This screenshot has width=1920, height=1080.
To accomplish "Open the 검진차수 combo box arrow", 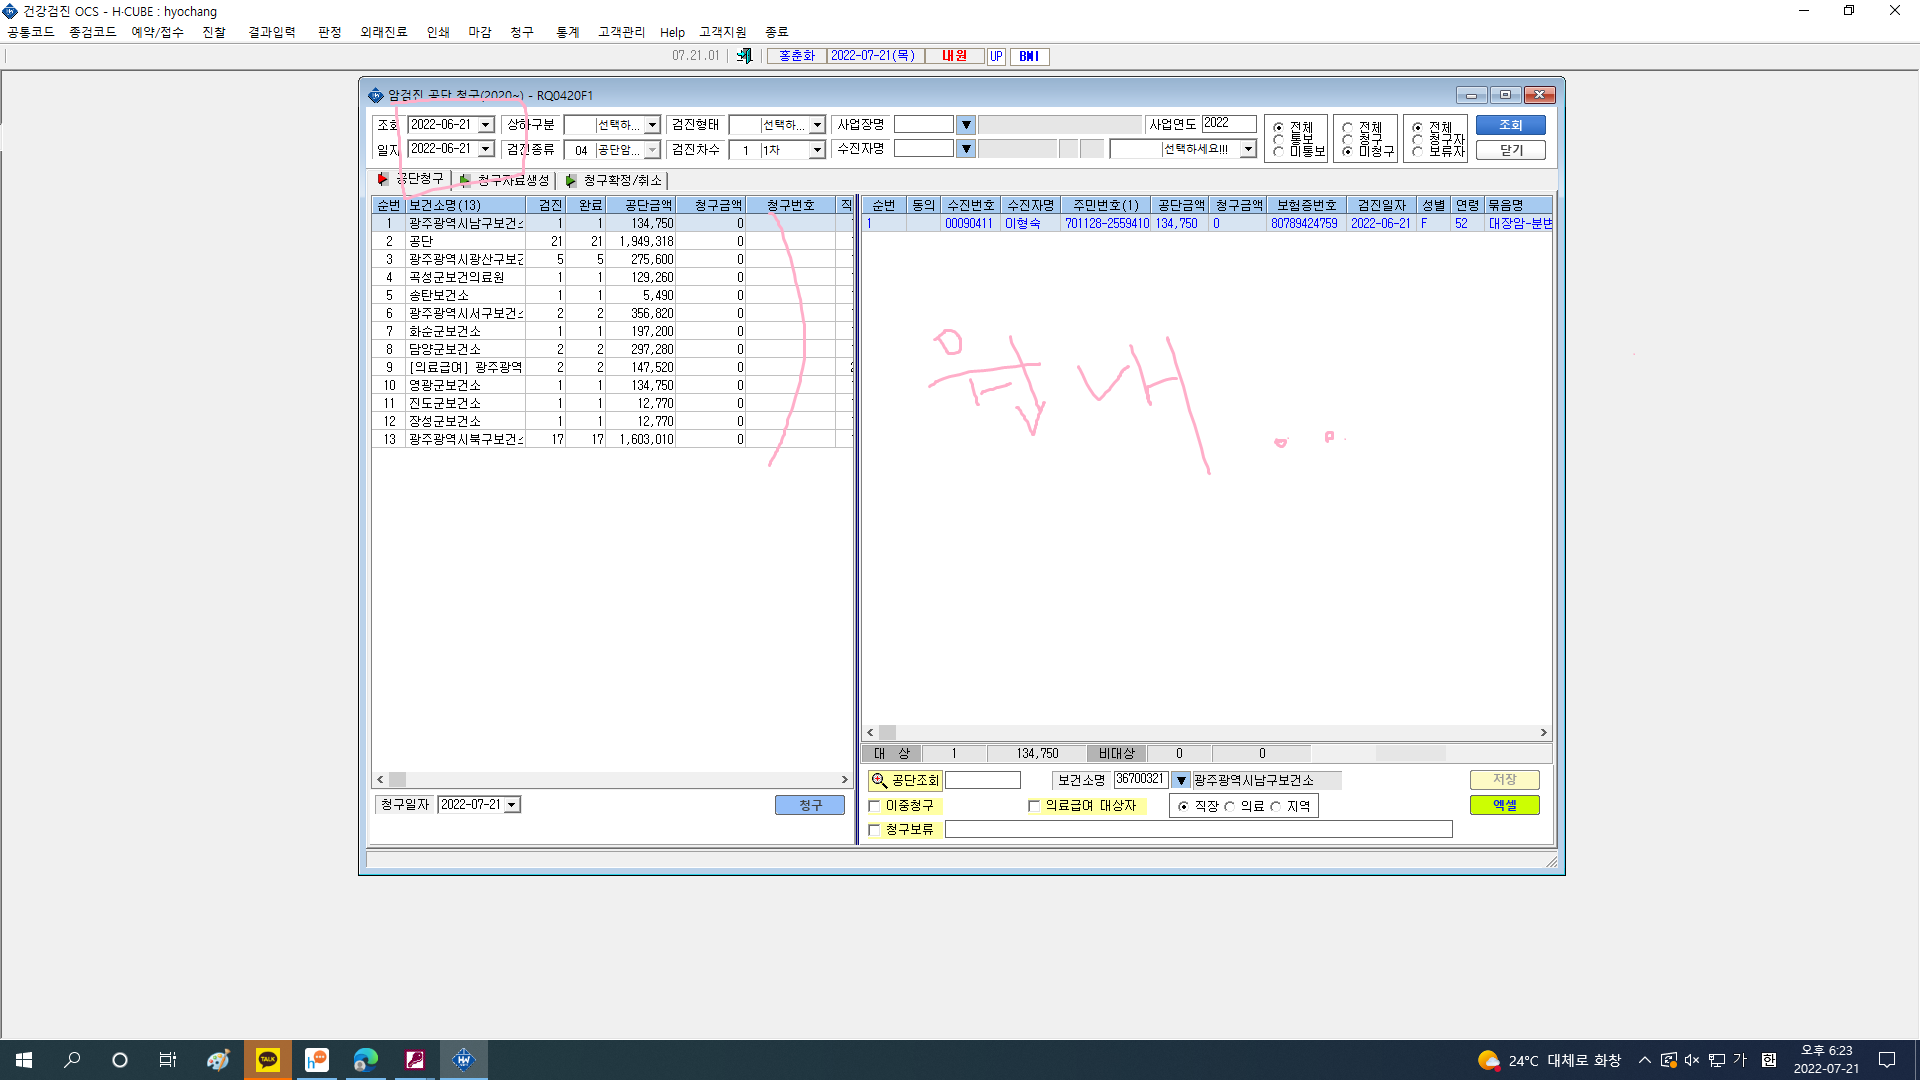I will [817, 150].
